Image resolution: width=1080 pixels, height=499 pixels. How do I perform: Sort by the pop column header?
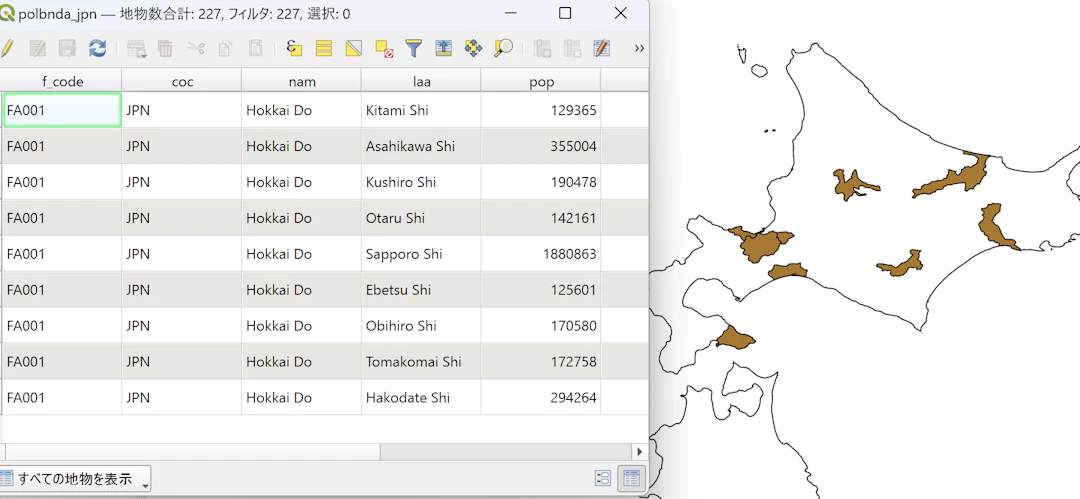[x=541, y=81]
